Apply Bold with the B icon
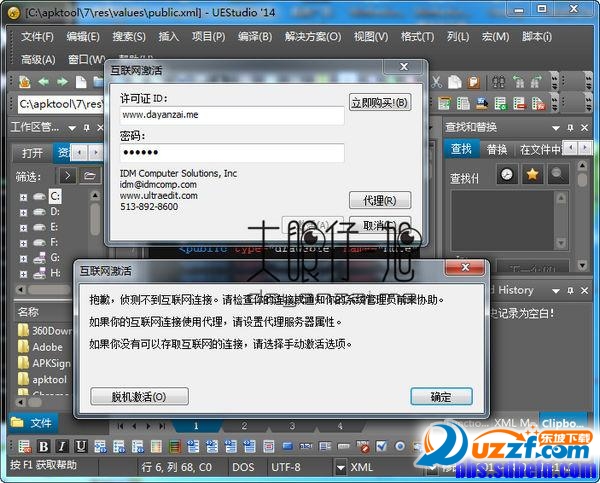 pos(43,446)
